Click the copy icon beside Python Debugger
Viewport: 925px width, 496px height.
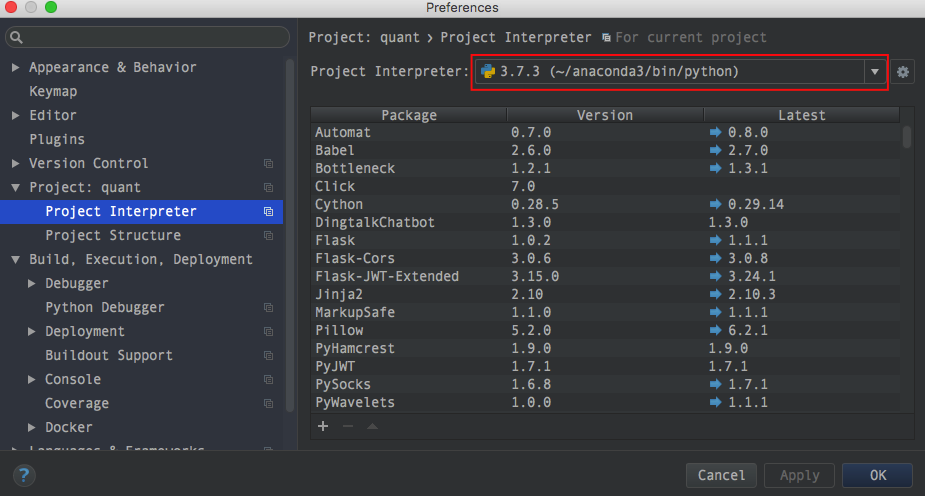pos(268,308)
